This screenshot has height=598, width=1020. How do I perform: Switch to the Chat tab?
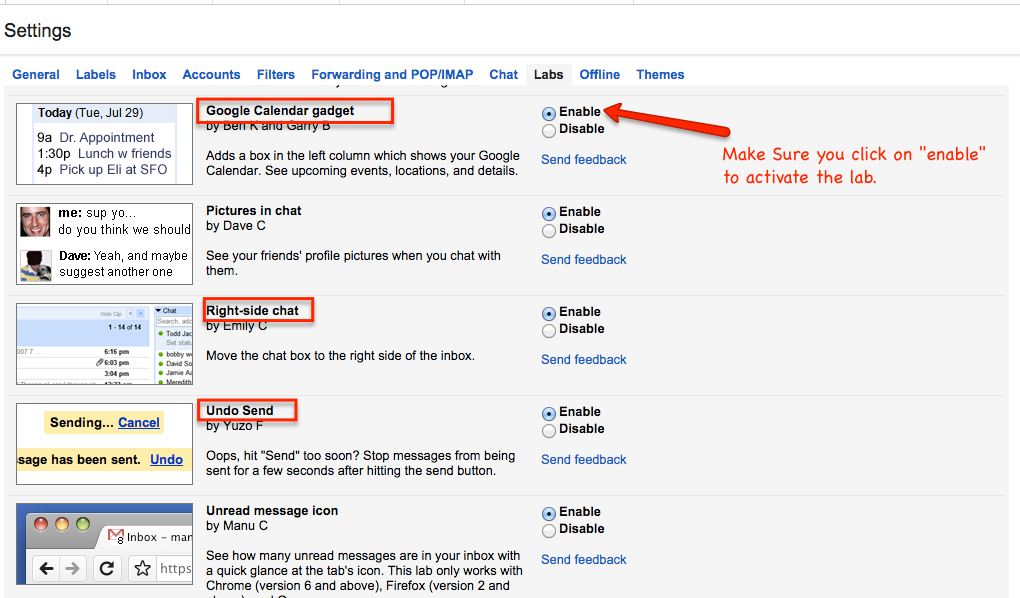[x=503, y=75]
